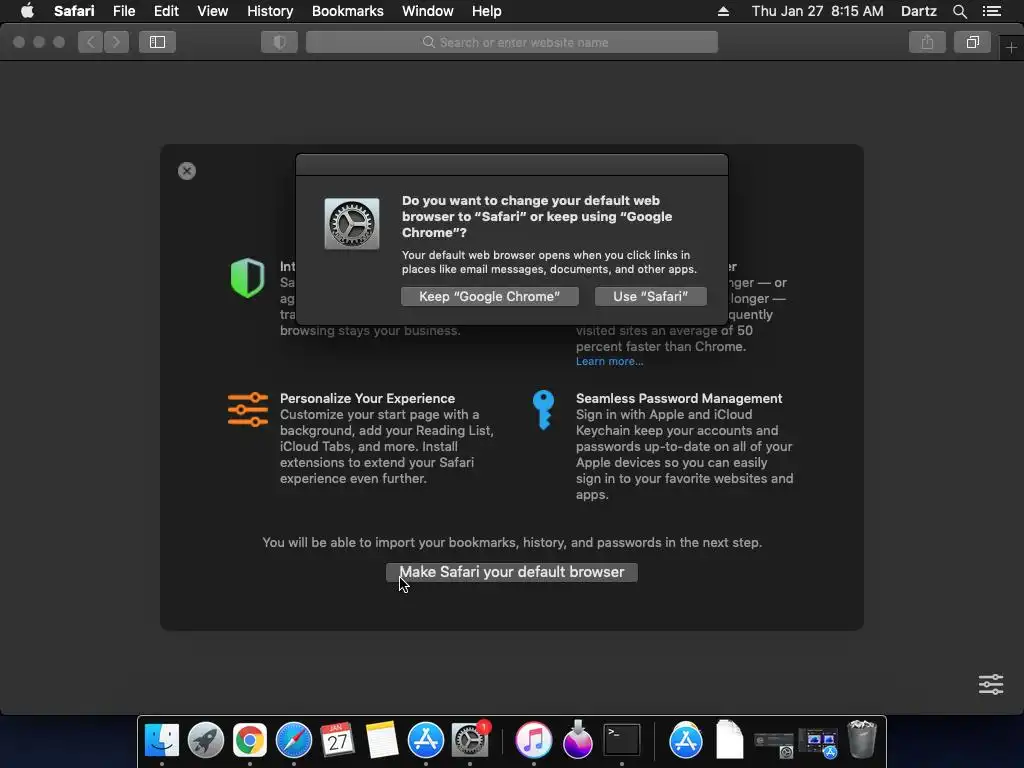The image size is (1024, 768).
Task: Open App Store icon right of Terminal
Action: (686, 741)
